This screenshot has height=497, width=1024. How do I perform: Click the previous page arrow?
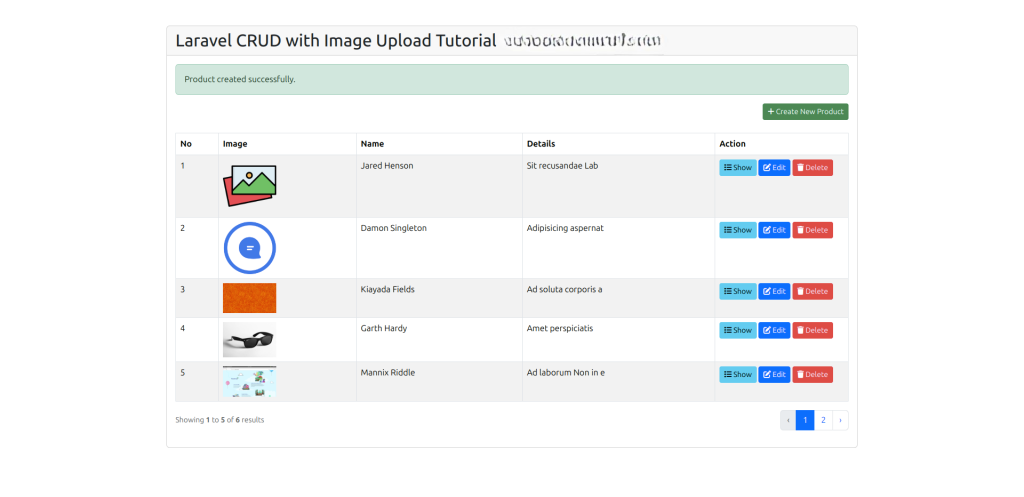[788, 420]
